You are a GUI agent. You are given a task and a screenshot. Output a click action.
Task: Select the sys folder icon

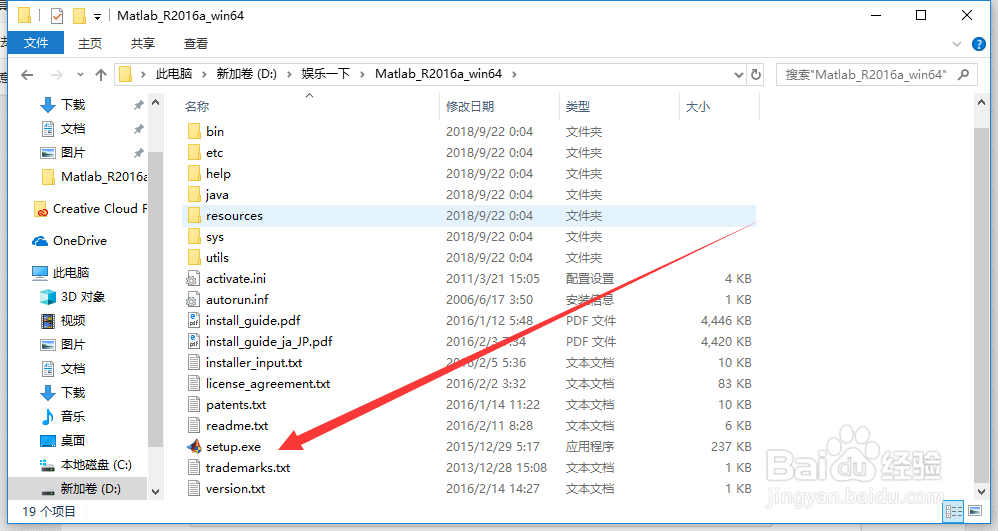click(x=194, y=237)
